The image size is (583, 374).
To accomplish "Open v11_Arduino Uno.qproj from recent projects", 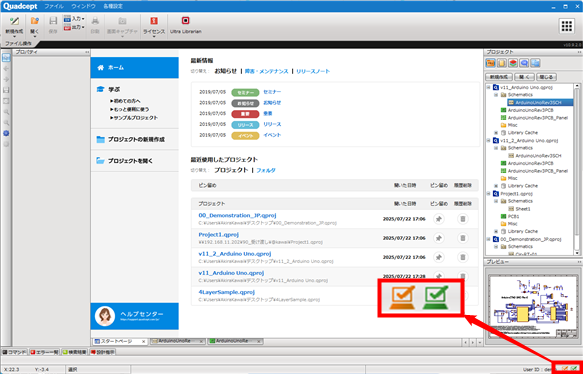I will tap(231, 273).
